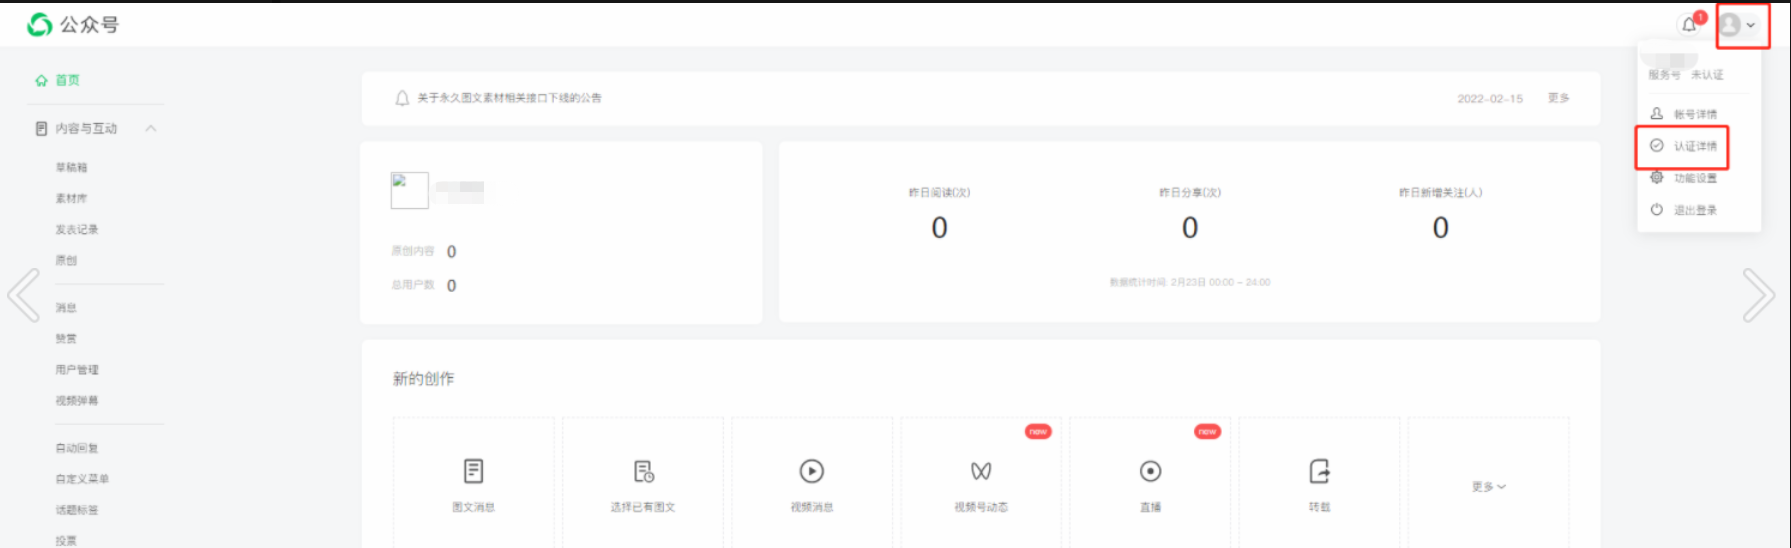Click the 转载 share icon

pos(1319,471)
